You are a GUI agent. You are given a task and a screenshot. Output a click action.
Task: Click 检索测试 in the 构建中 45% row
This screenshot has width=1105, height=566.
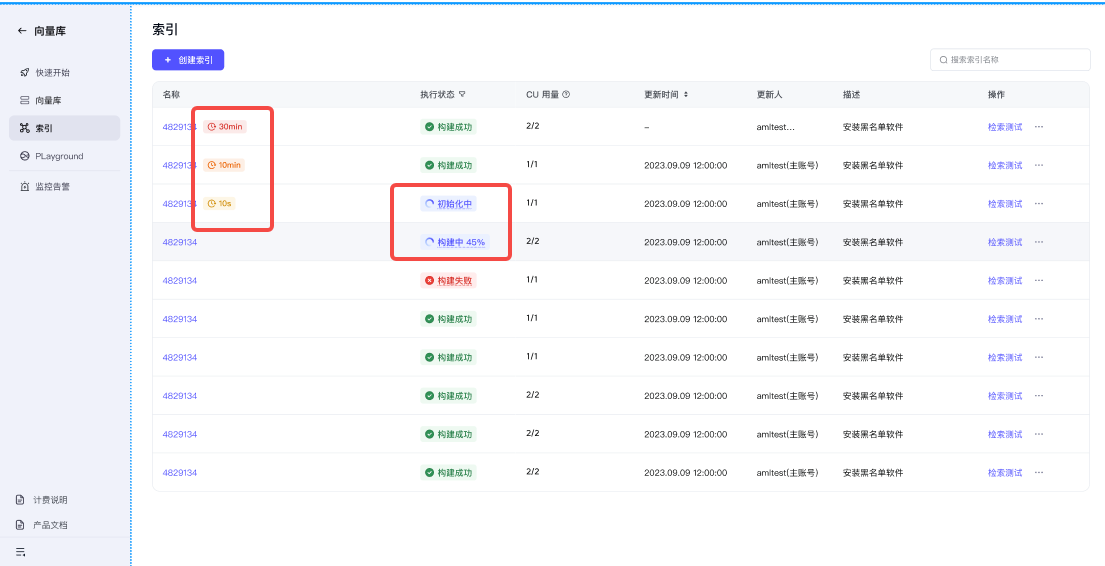pyautogui.click(x=1005, y=242)
